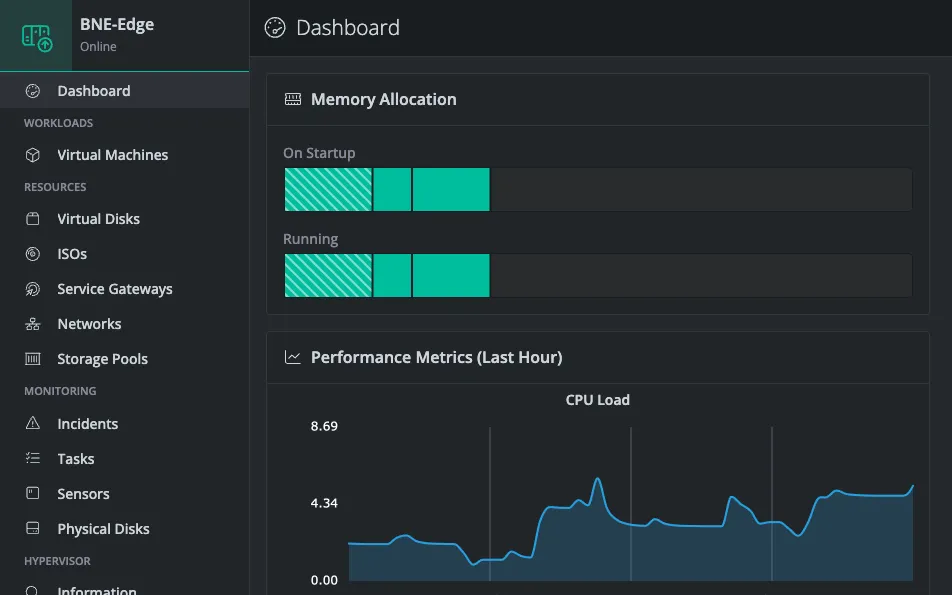Open Virtual Machines page

(x=124, y=155)
